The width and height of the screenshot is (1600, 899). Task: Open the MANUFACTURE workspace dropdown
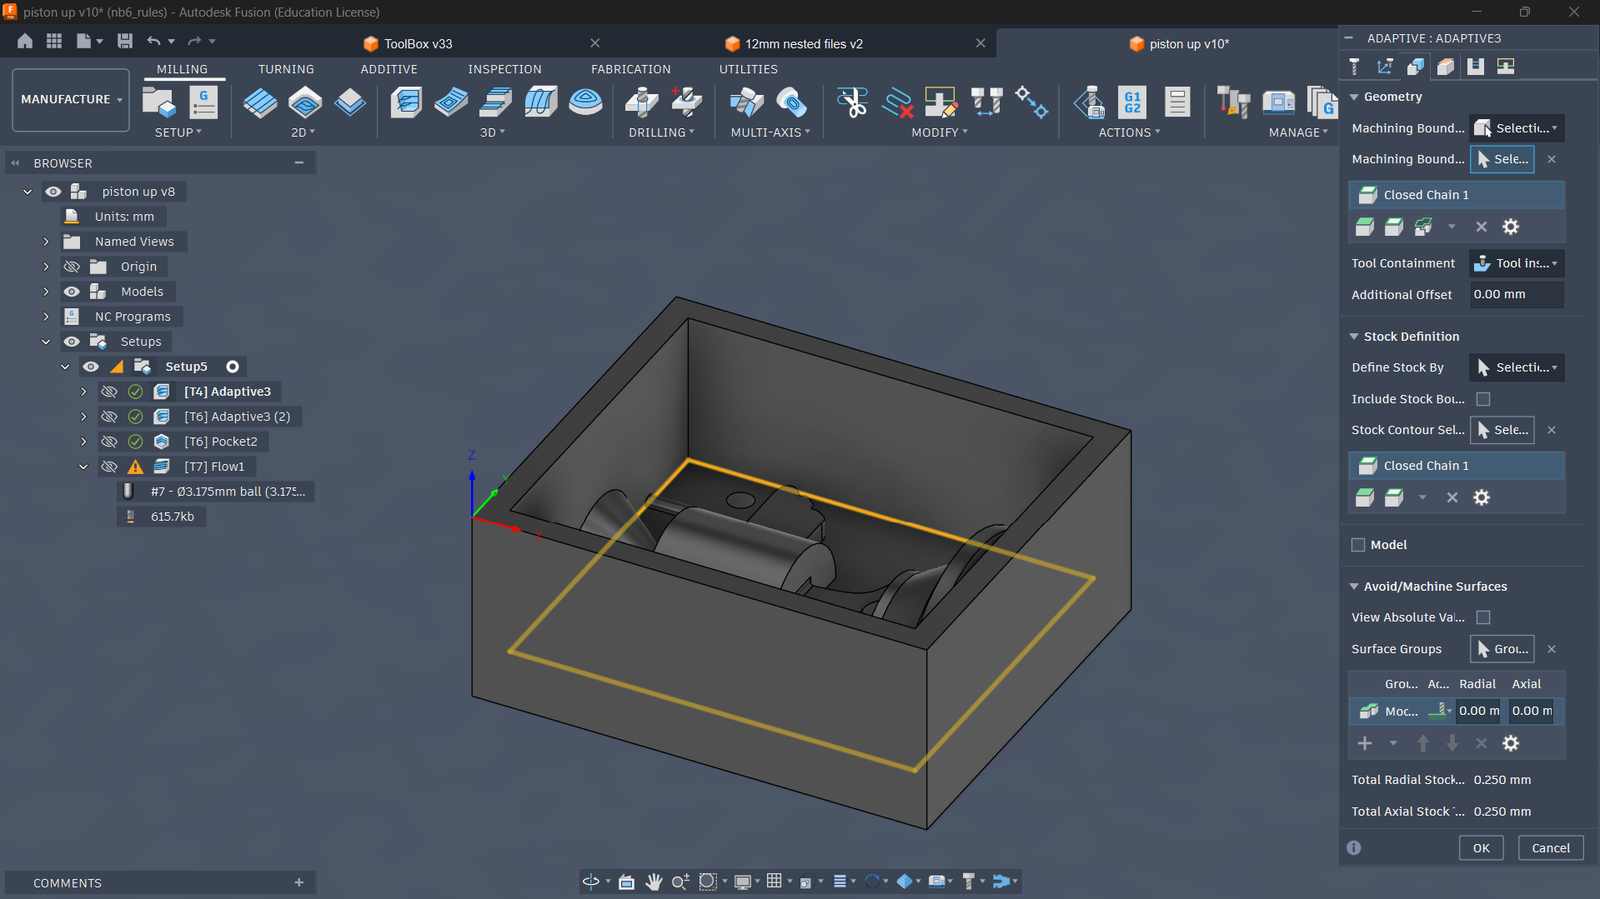click(x=71, y=99)
